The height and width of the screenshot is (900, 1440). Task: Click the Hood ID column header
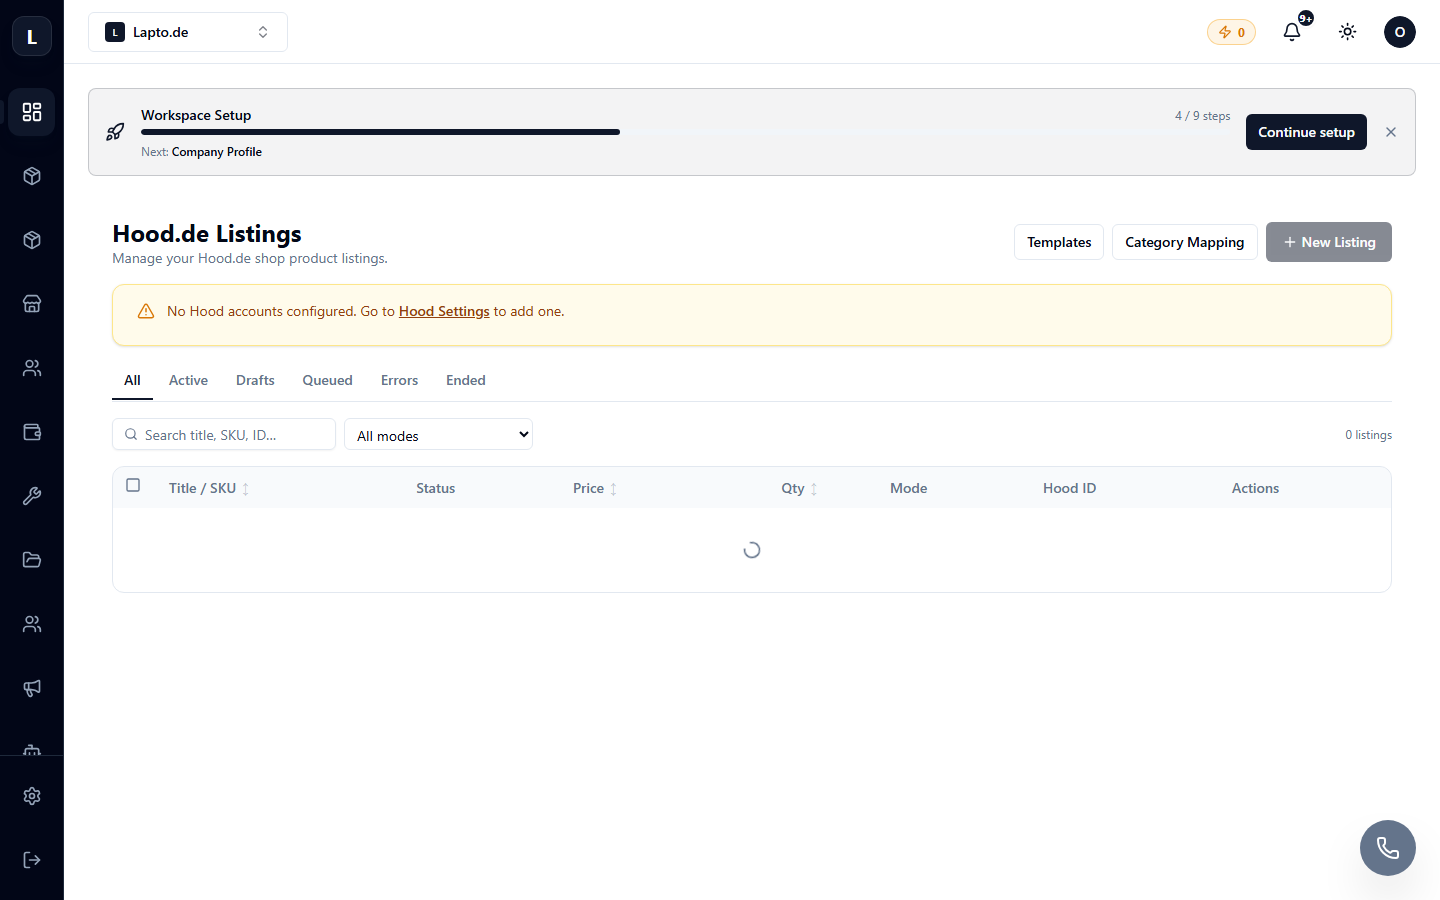tap(1070, 488)
